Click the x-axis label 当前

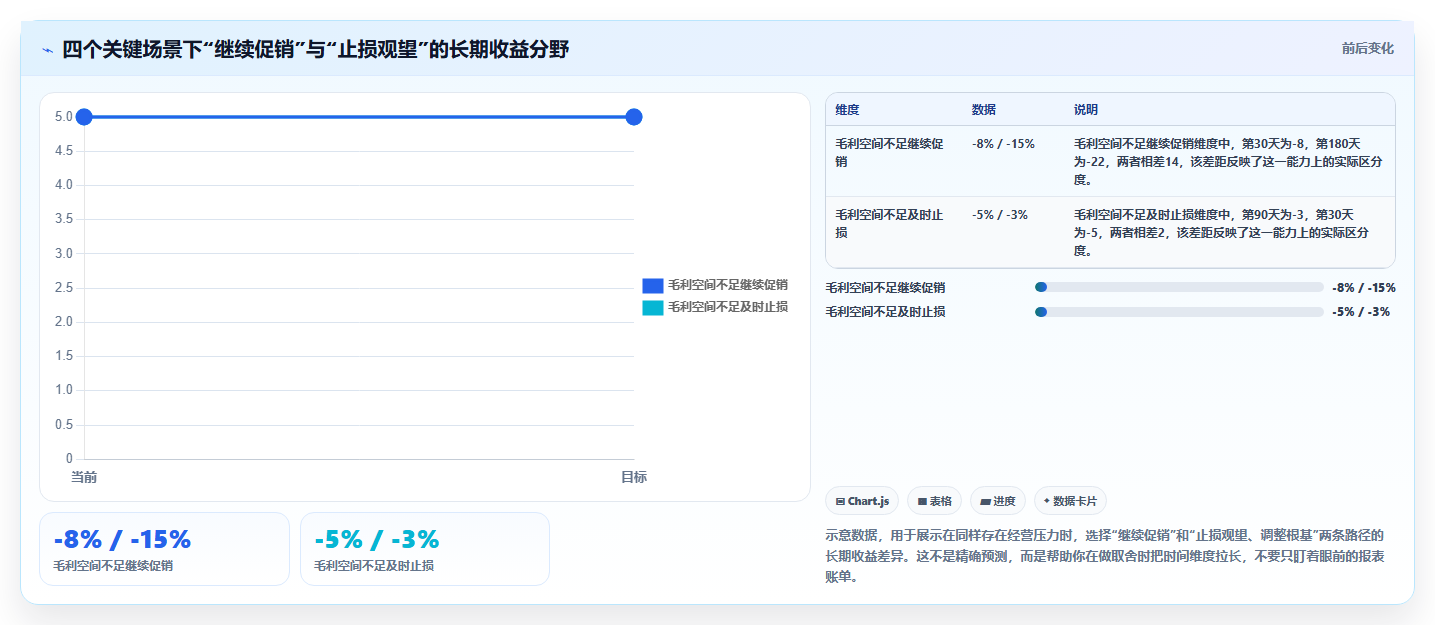(84, 477)
